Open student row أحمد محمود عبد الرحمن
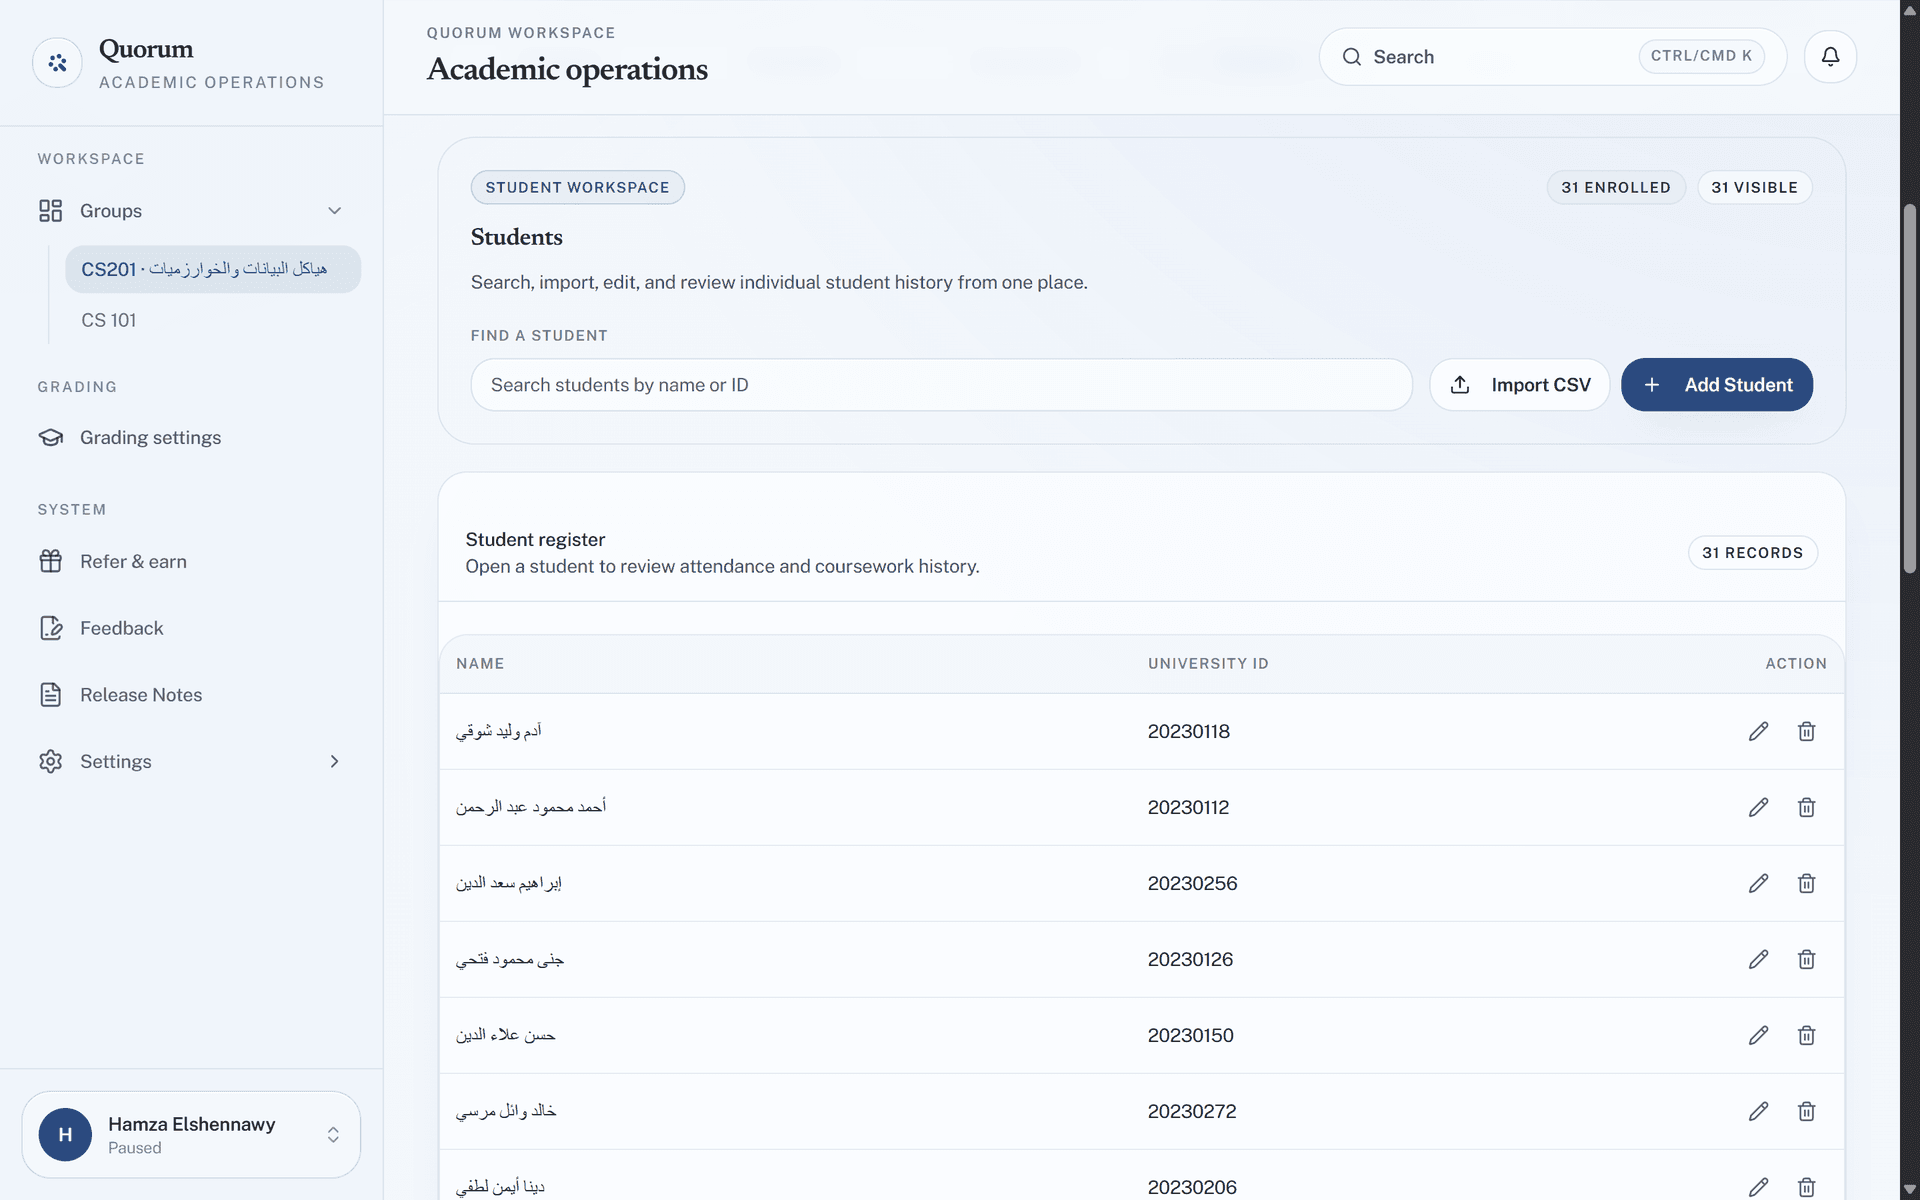 [x=1141, y=807]
